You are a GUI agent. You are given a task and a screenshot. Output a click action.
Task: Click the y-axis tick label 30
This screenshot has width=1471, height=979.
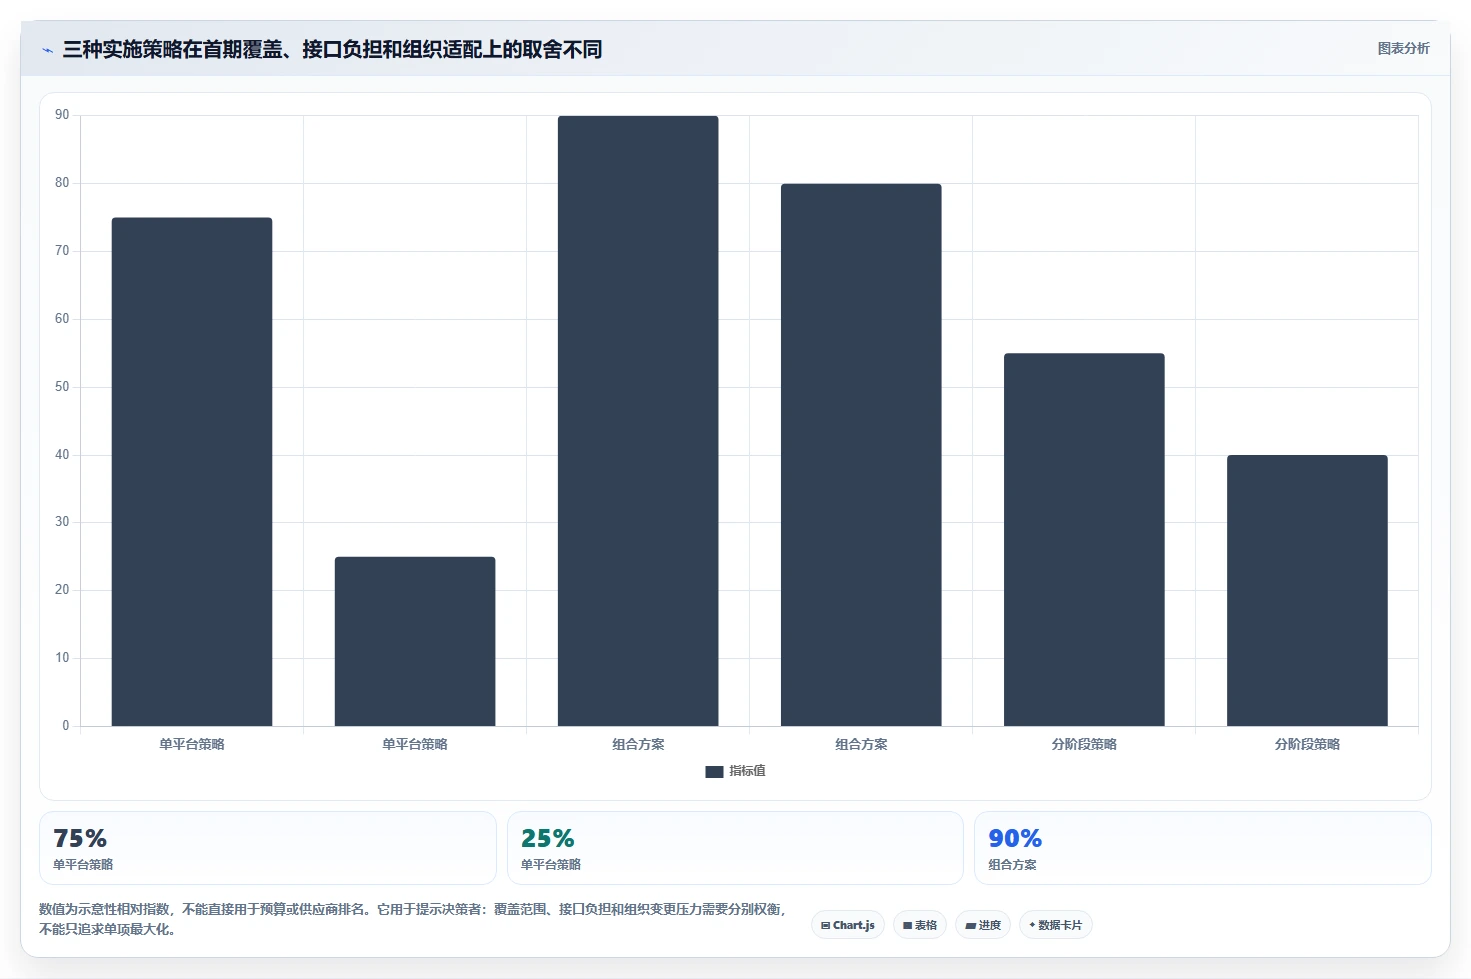pos(62,522)
